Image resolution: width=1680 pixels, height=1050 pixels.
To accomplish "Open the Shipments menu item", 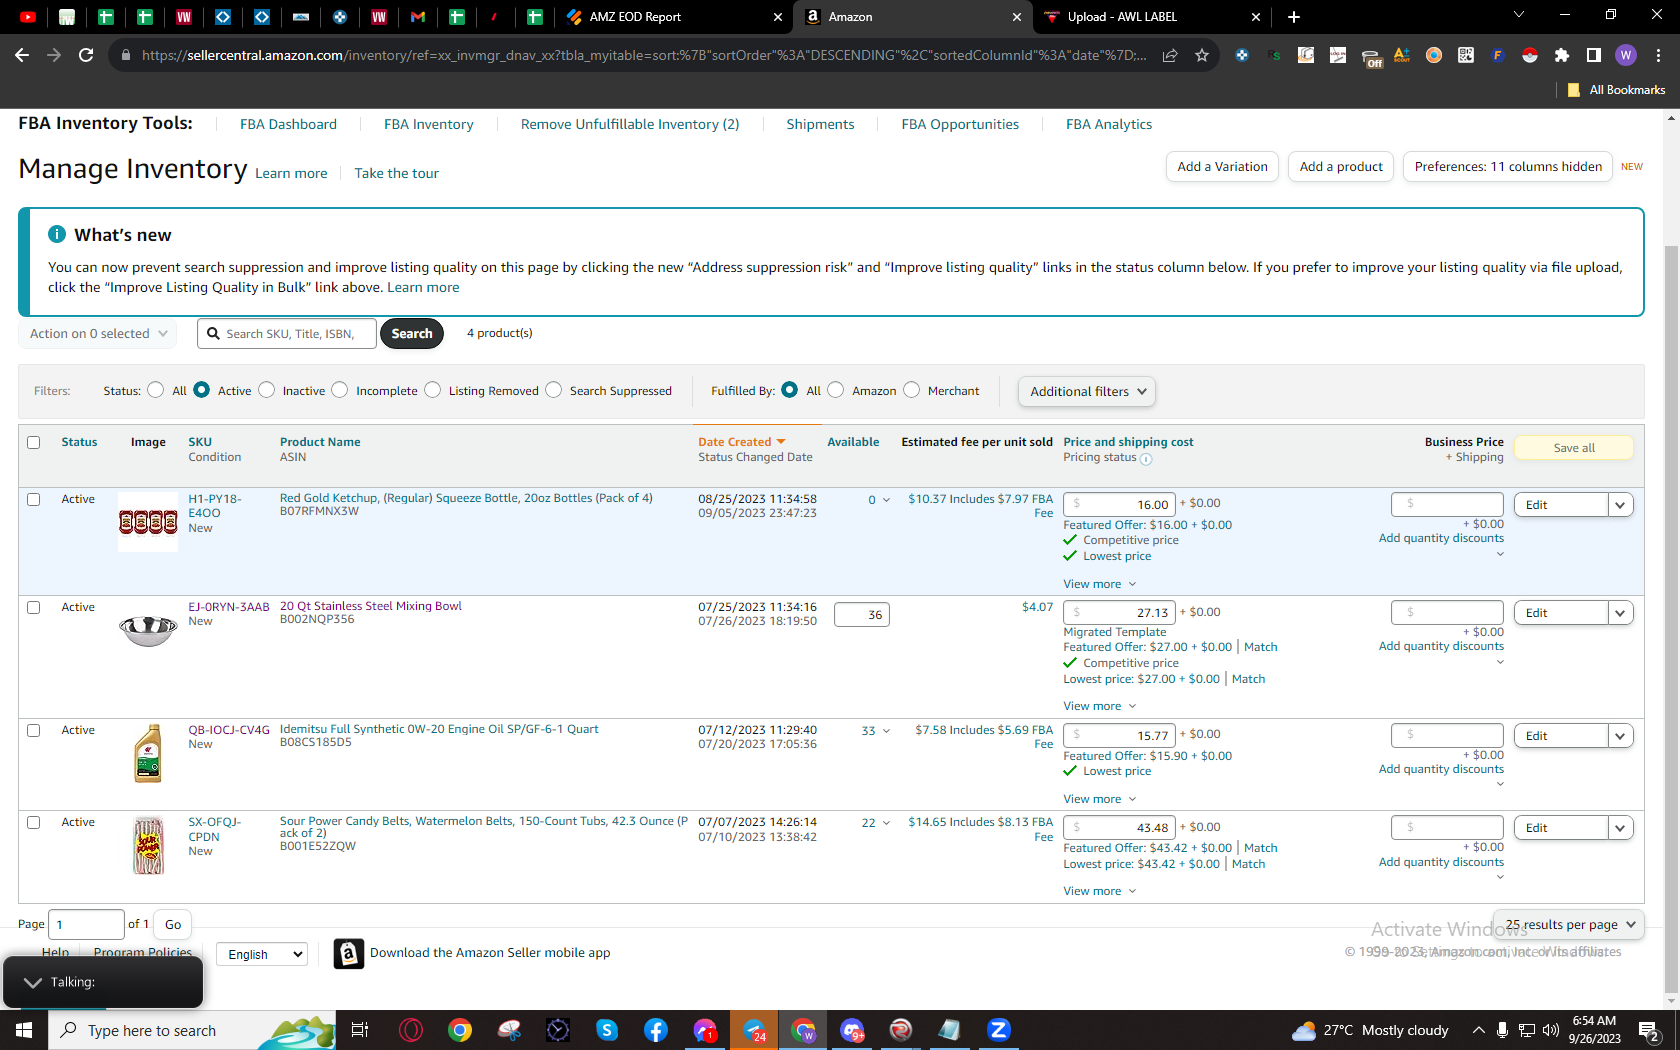I will (820, 124).
